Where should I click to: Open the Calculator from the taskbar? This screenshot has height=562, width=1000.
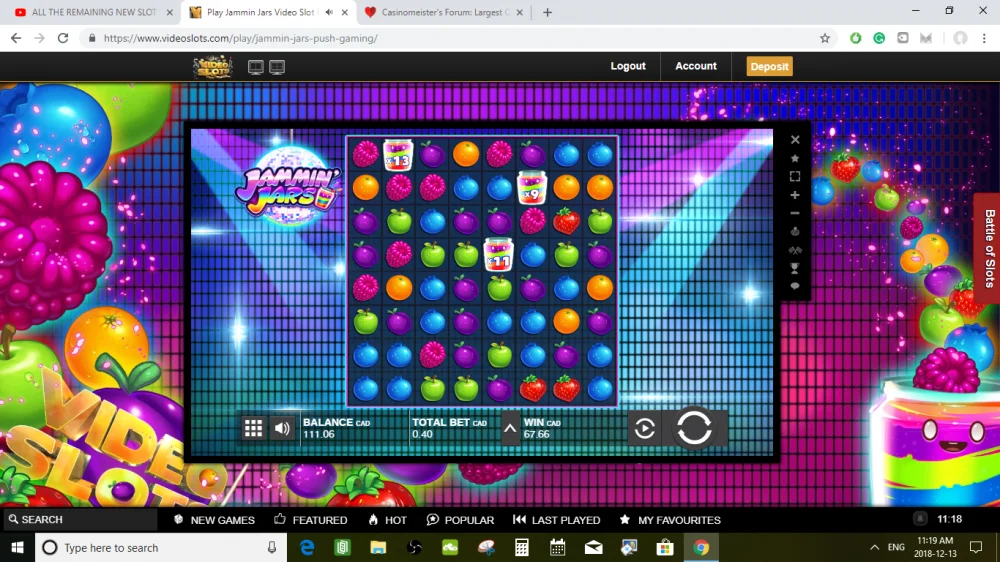point(522,547)
